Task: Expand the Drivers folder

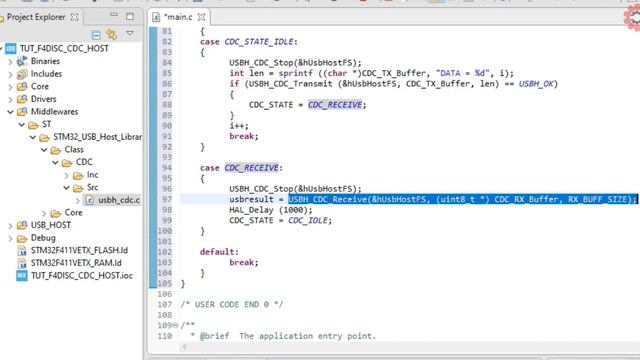Action: (11, 100)
